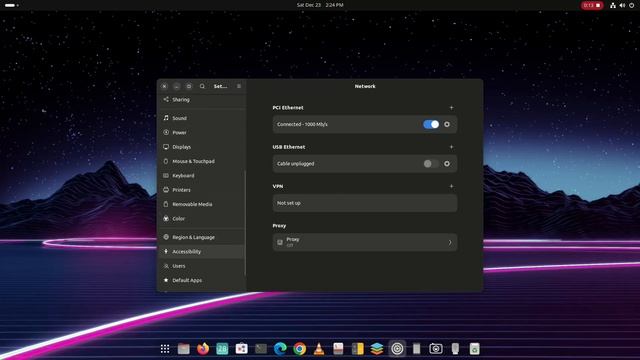Select Color in the sidebar
The image size is (640, 360).
click(x=202, y=218)
